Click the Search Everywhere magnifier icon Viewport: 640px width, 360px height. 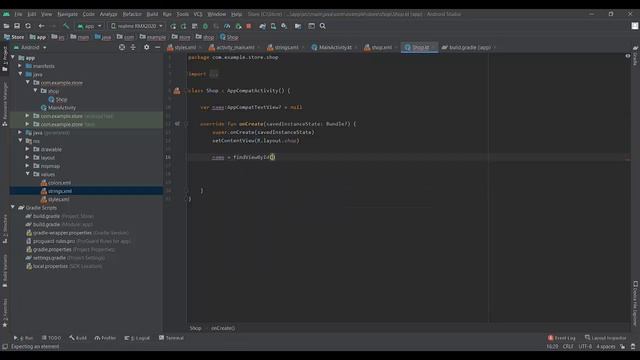(x=322, y=26)
